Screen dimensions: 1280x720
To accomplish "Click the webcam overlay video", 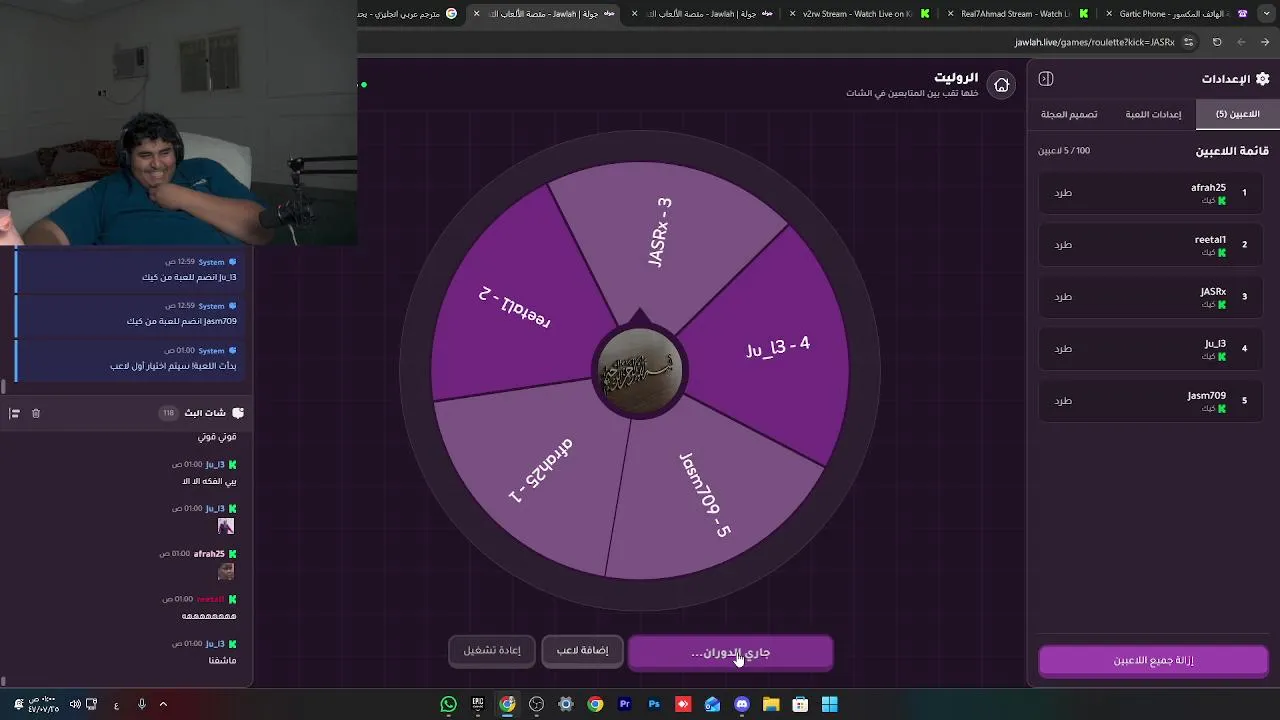I will [178, 122].
